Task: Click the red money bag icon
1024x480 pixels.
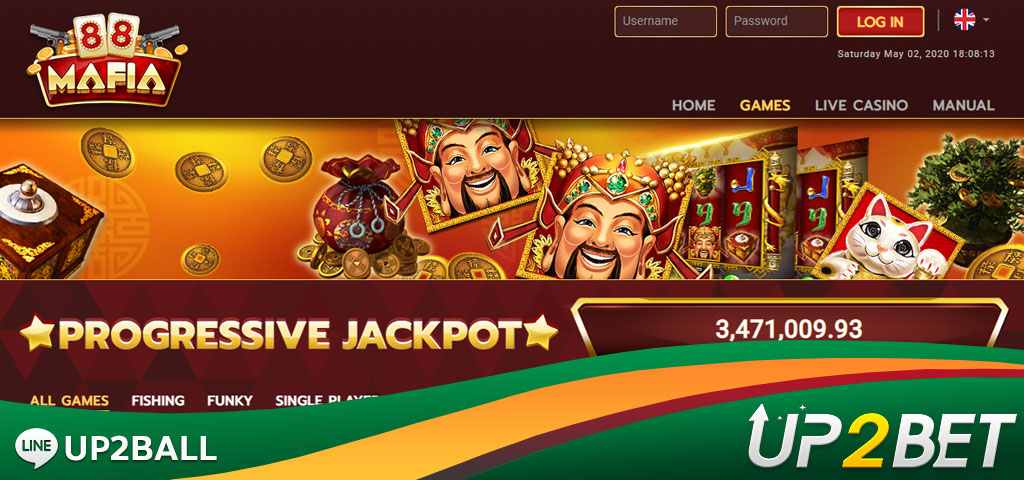Action: [356, 206]
